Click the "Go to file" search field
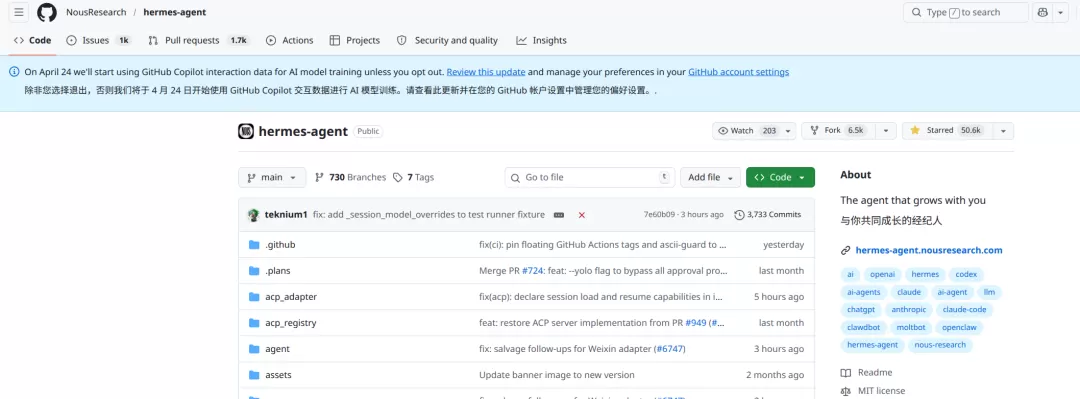The width and height of the screenshot is (1080, 399). (589, 177)
